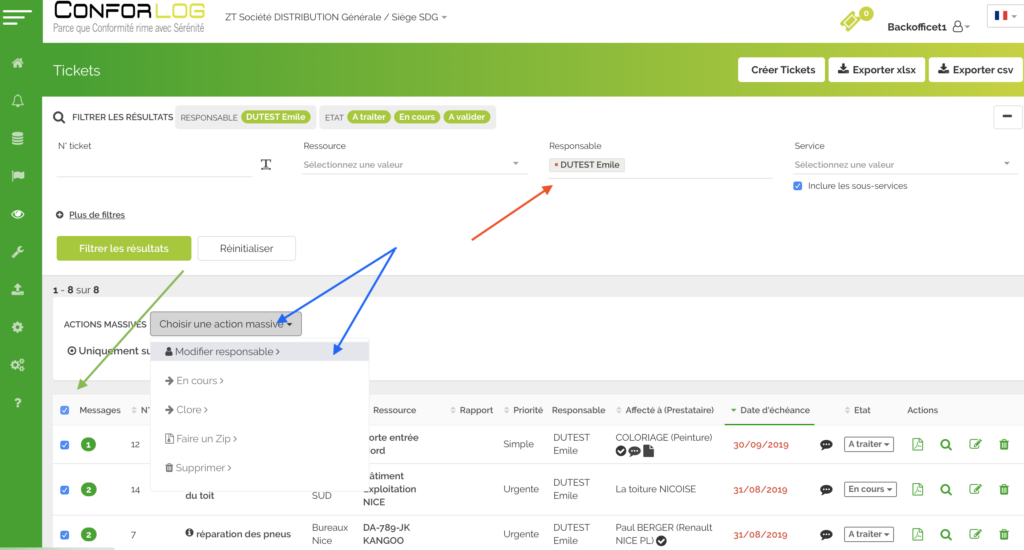Click the Exporter xlsx button
The width and height of the screenshot is (1024, 550).
click(876, 70)
